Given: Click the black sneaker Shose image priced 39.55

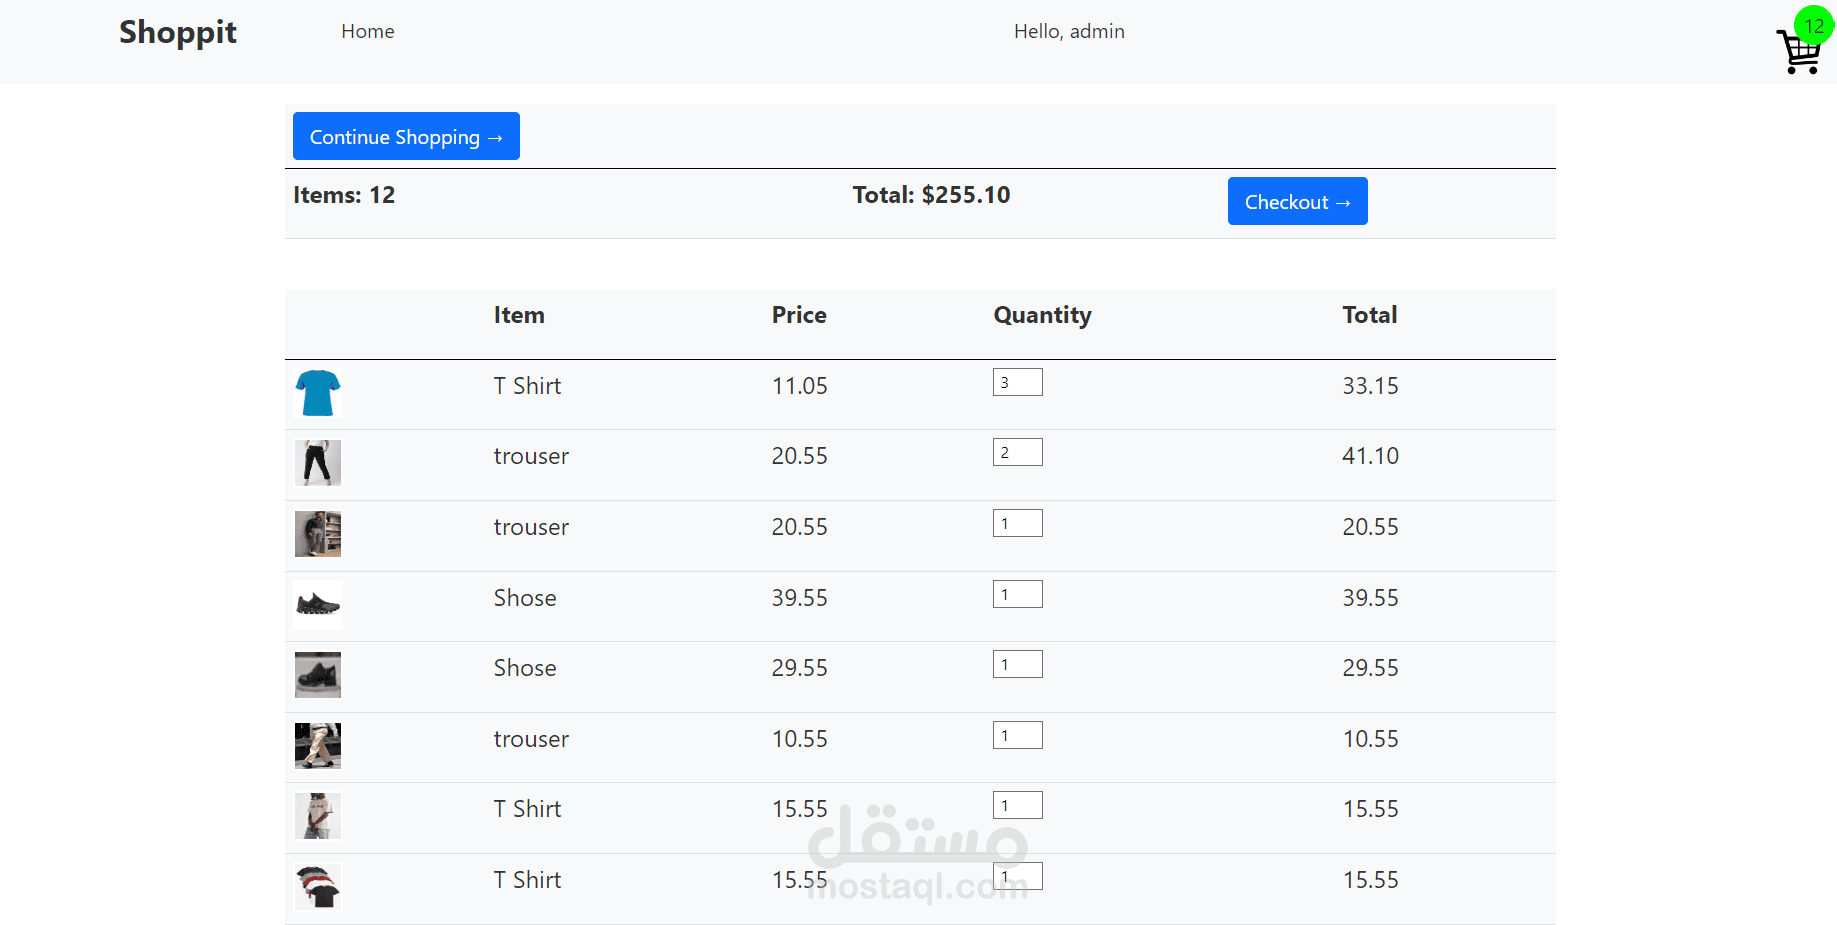Looking at the screenshot, I should (318, 604).
